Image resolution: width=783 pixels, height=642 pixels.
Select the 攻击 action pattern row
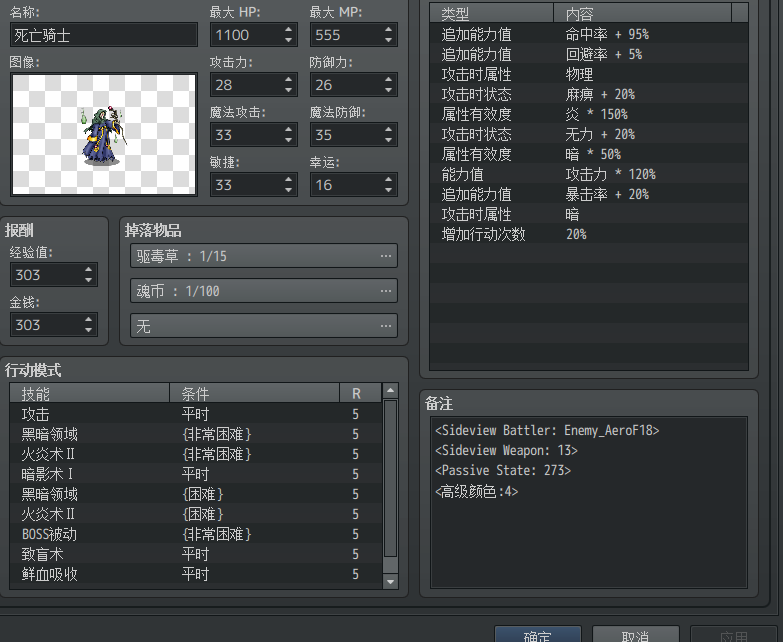pyautogui.click(x=196, y=414)
